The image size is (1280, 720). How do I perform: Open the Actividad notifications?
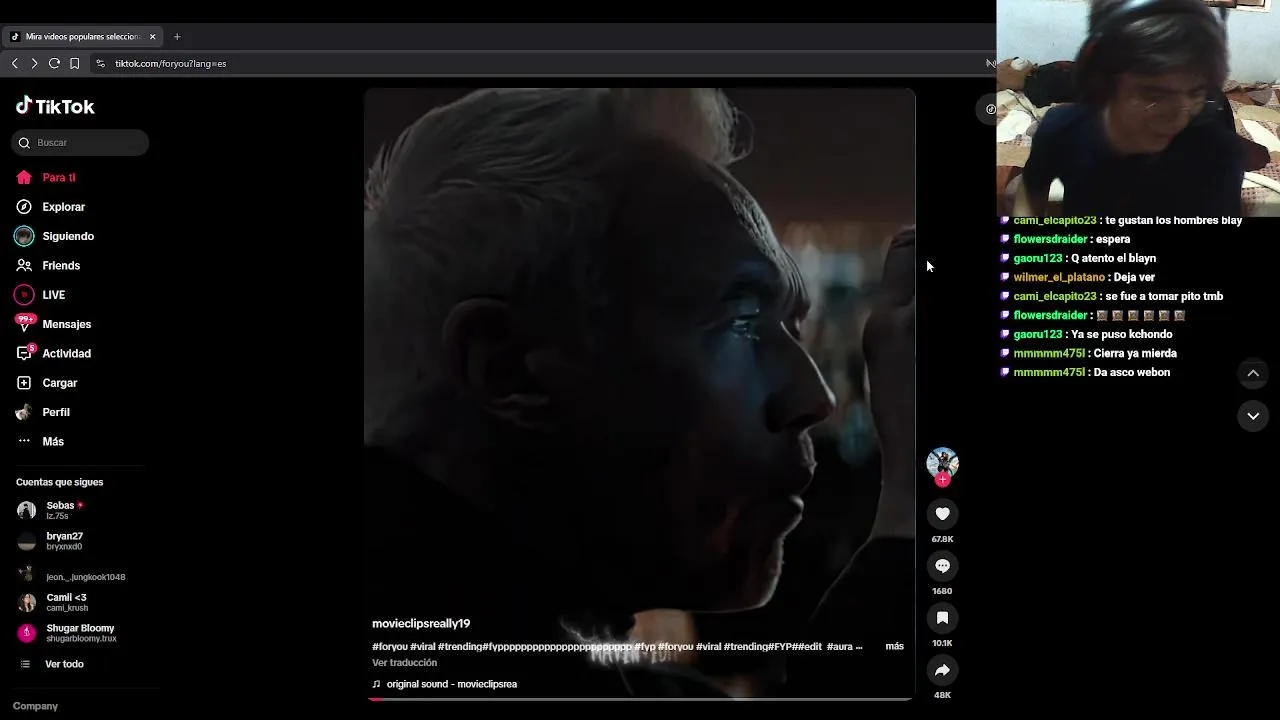coord(66,354)
